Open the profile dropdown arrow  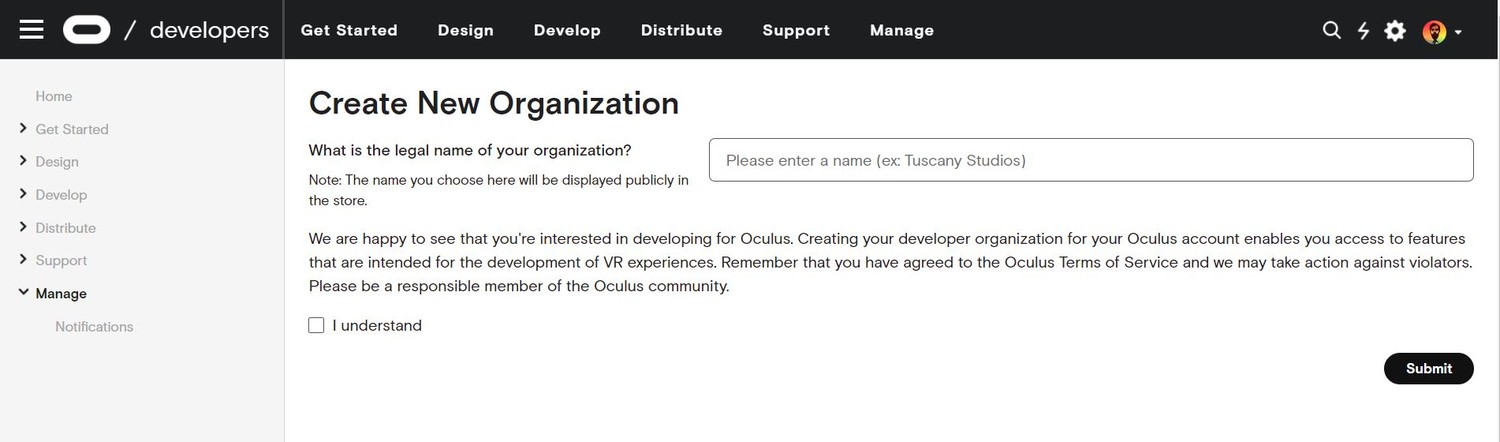[1458, 33]
